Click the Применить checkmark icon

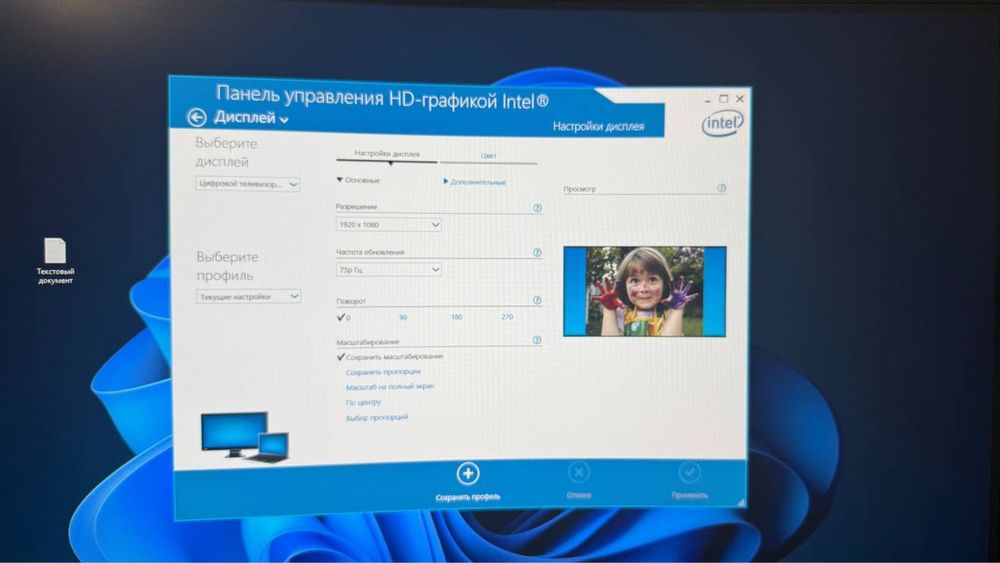coord(689,472)
